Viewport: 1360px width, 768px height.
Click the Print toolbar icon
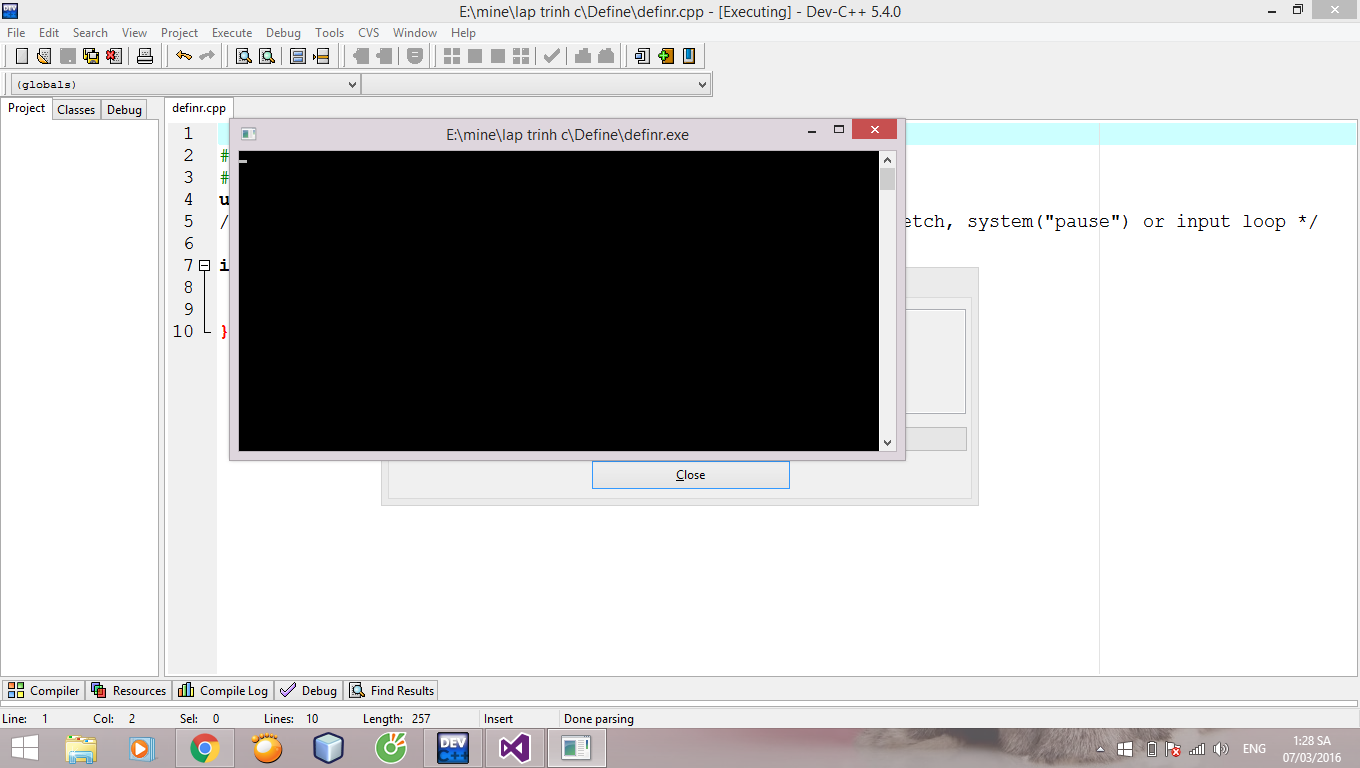[145, 56]
